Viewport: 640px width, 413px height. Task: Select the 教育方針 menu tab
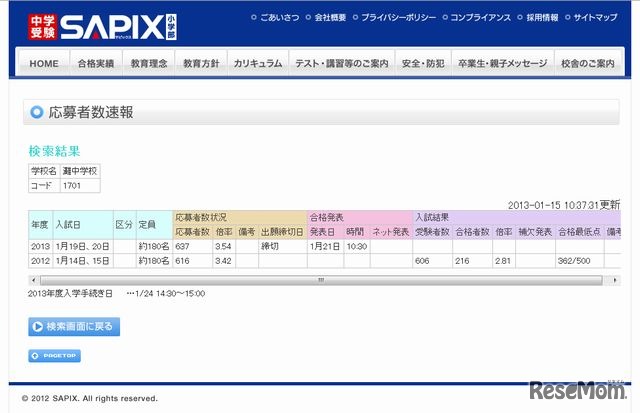click(x=201, y=63)
